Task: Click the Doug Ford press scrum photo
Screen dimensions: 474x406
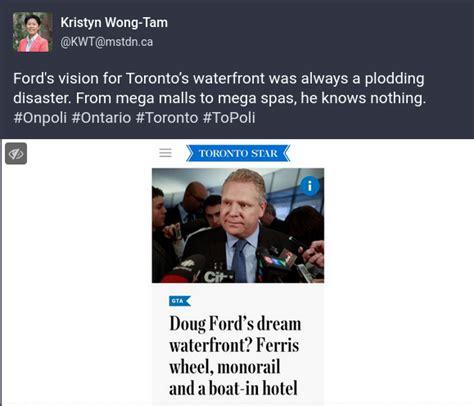Action: [238, 226]
